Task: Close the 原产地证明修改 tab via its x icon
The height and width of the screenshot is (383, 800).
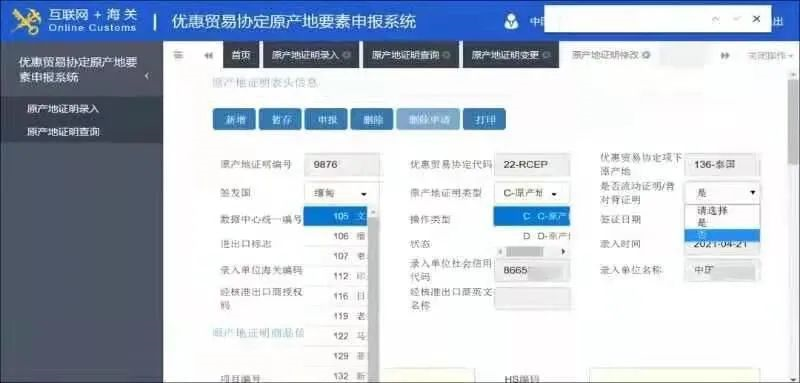Action: tap(646, 55)
